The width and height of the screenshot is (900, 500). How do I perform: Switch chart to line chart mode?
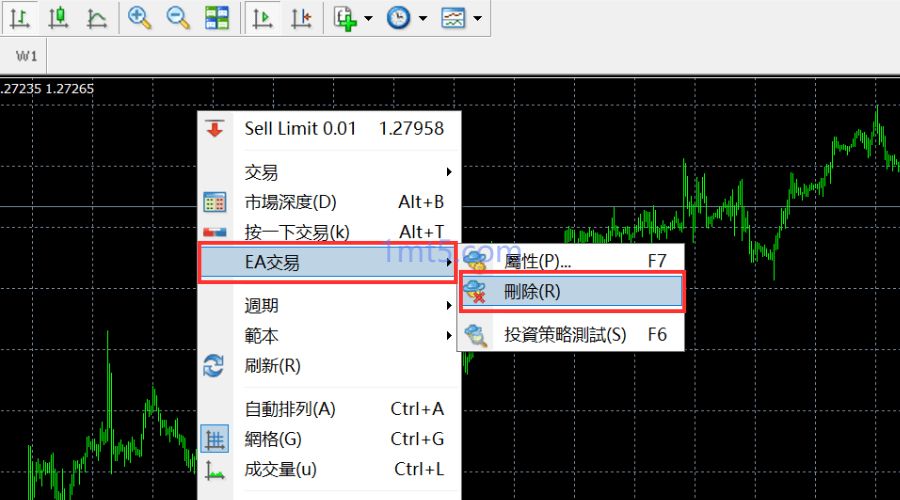click(x=96, y=18)
